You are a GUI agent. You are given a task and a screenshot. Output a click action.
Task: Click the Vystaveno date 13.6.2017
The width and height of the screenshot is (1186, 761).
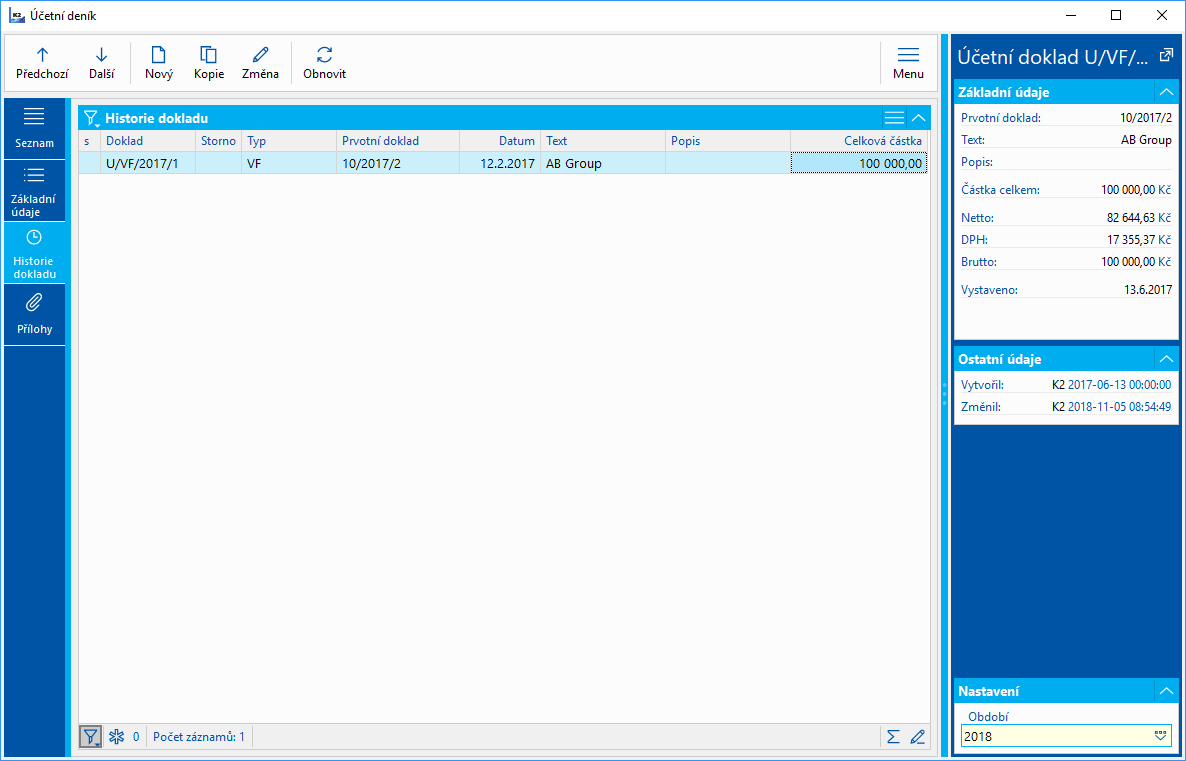pos(1148,290)
